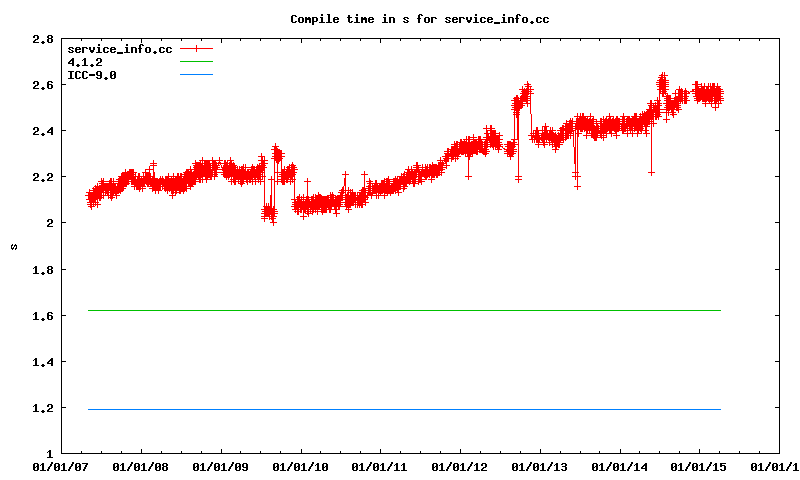Click the '01/01/10' x-axis date label

pyautogui.click(x=300, y=466)
